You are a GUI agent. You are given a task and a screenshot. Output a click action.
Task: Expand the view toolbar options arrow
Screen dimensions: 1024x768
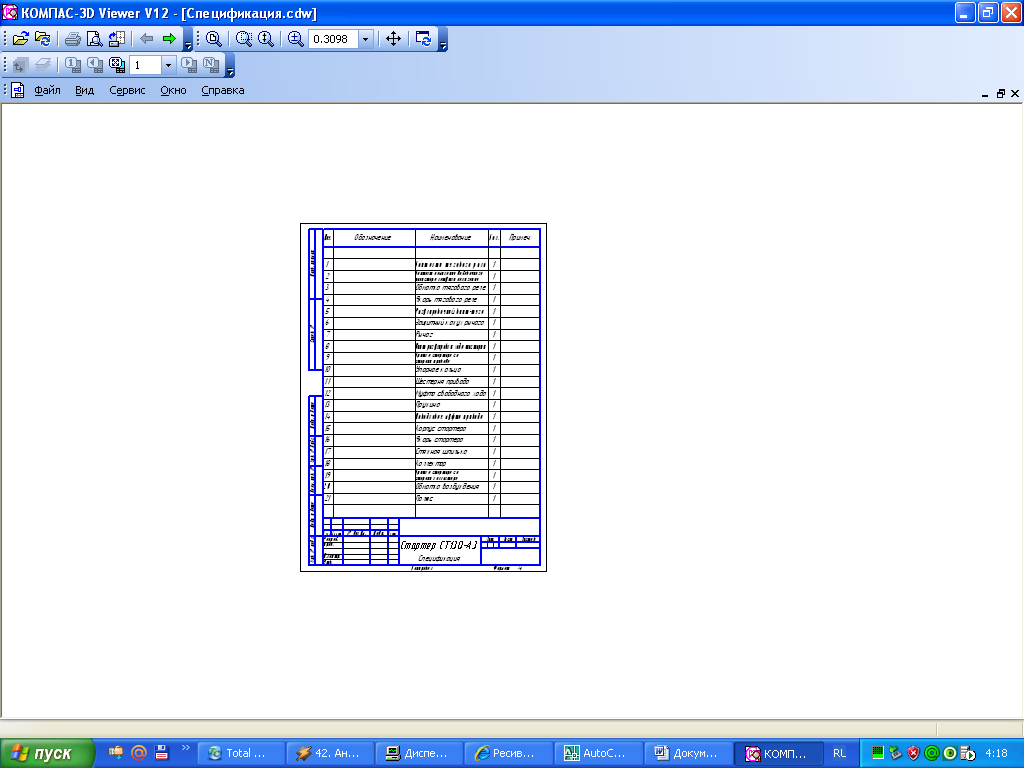(443, 44)
